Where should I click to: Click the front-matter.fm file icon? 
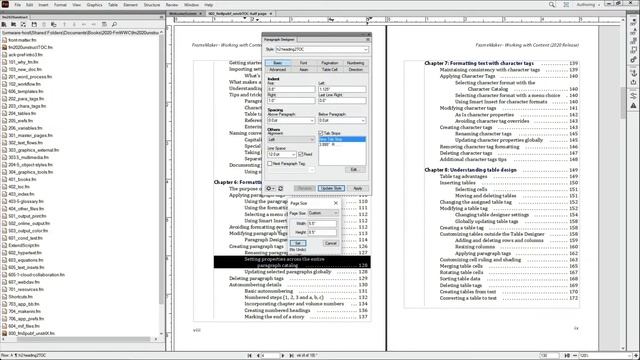[x=4, y=40]
